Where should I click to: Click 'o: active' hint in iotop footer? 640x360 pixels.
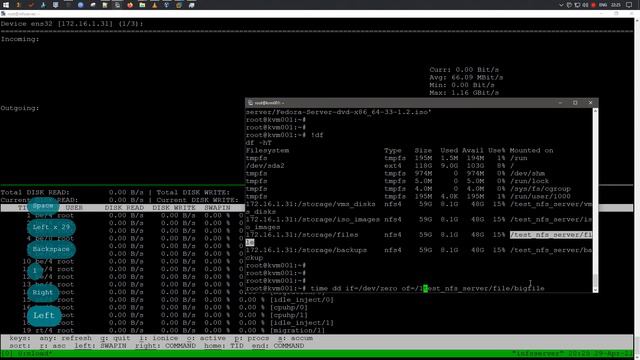[207, 338]
